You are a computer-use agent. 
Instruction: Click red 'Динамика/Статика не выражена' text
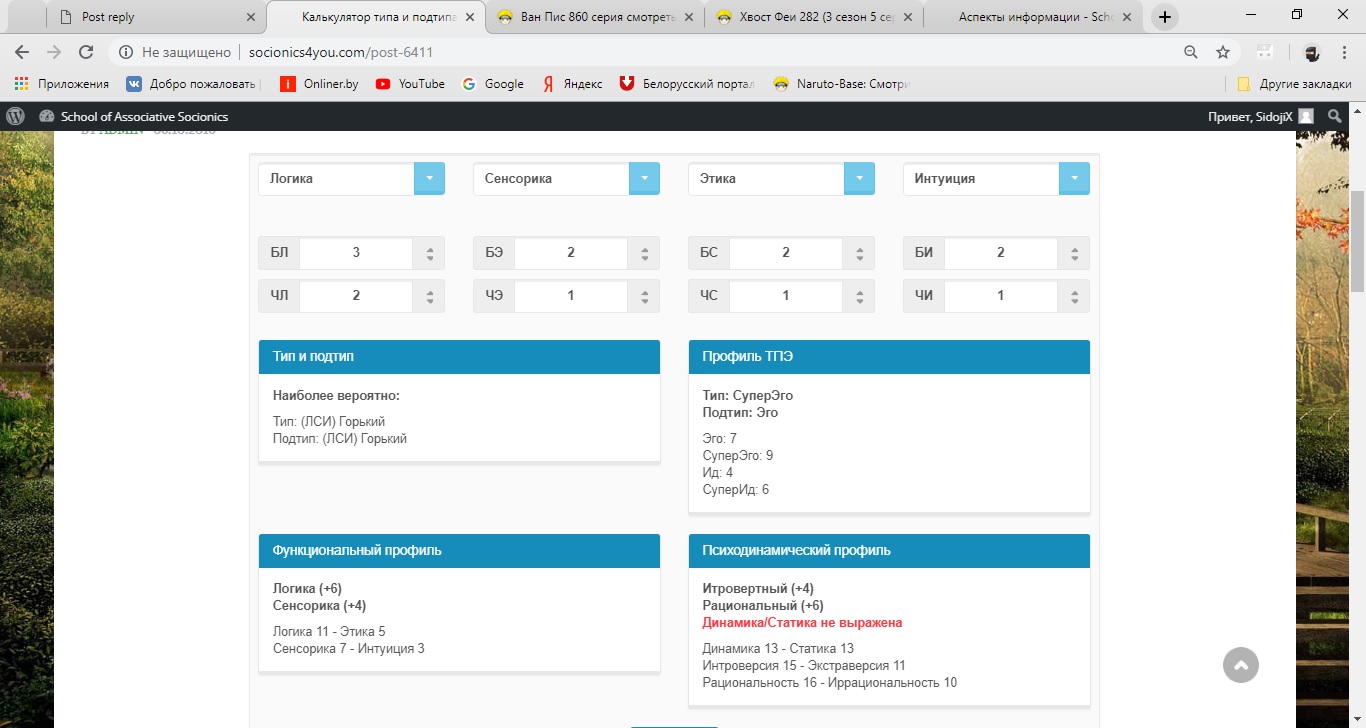802,622
